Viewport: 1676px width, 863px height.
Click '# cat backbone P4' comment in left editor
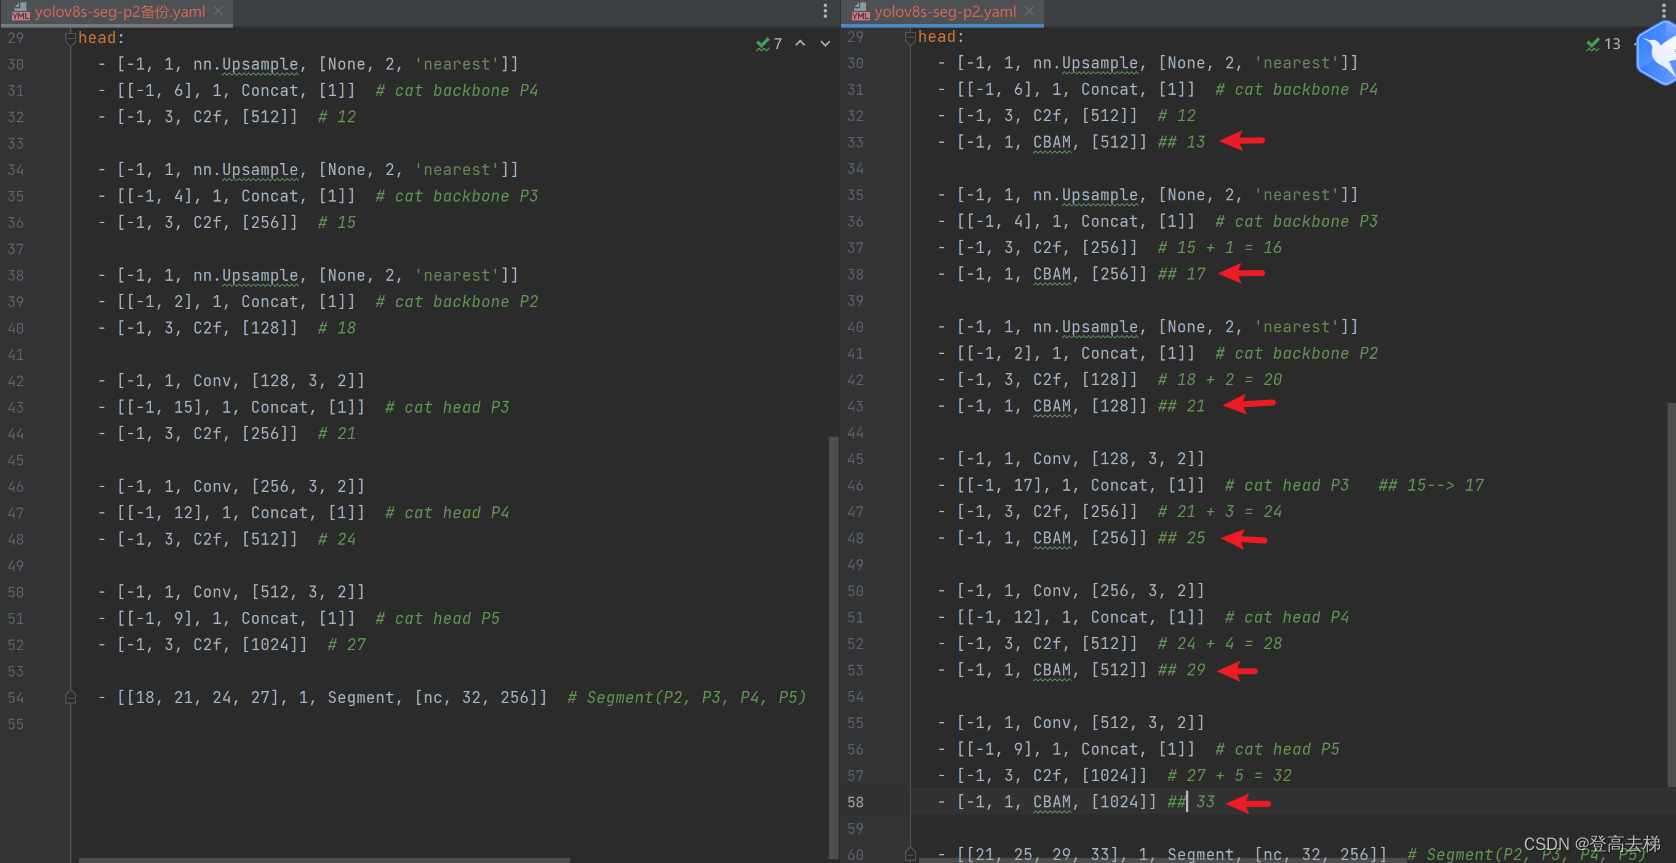coord(457,91)
